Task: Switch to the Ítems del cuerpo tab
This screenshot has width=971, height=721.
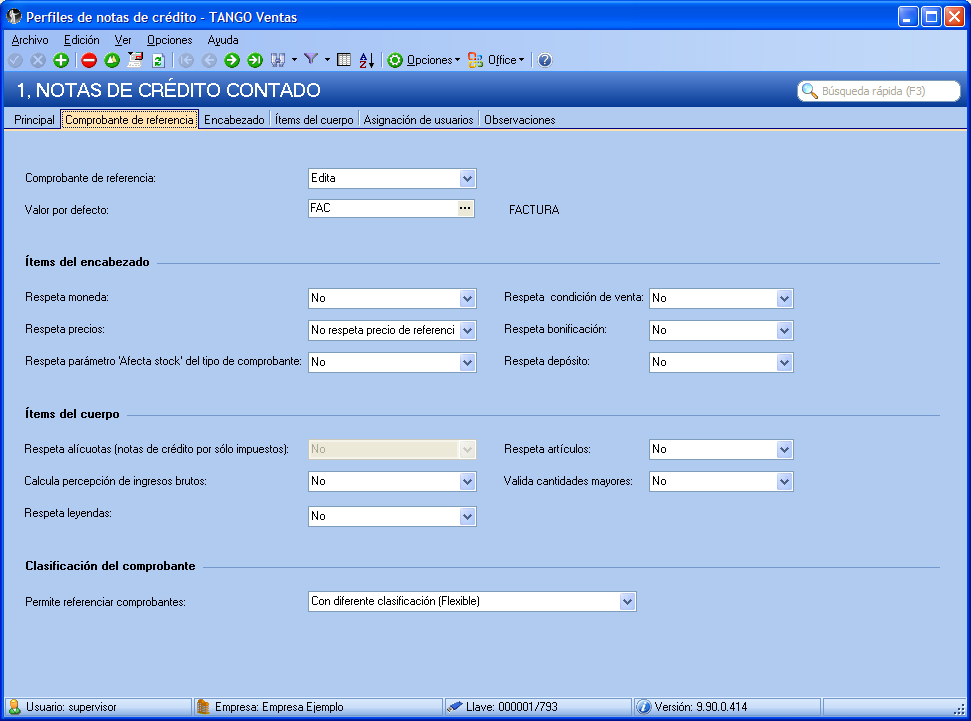Action: coord(314,120)
